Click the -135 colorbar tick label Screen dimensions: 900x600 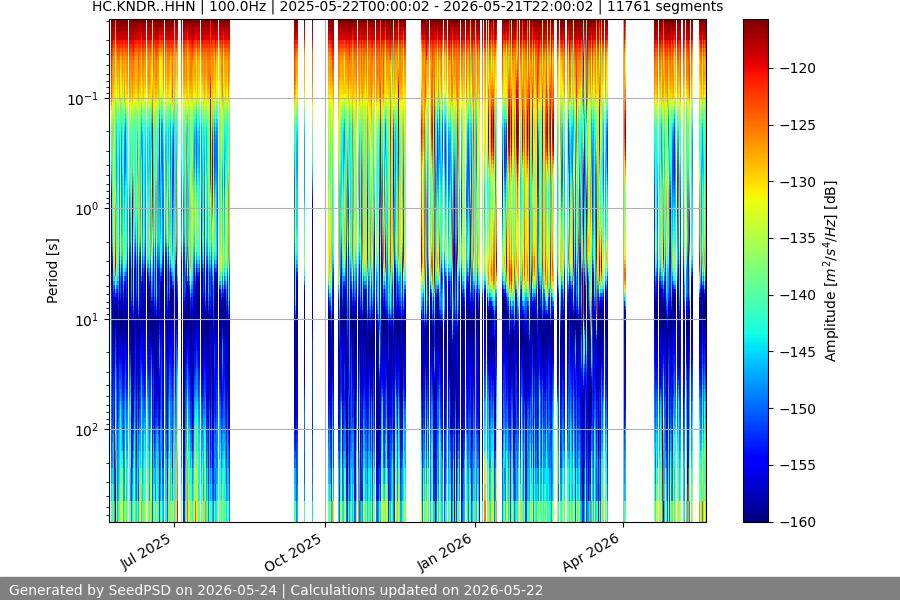click(x=798, y=238)
